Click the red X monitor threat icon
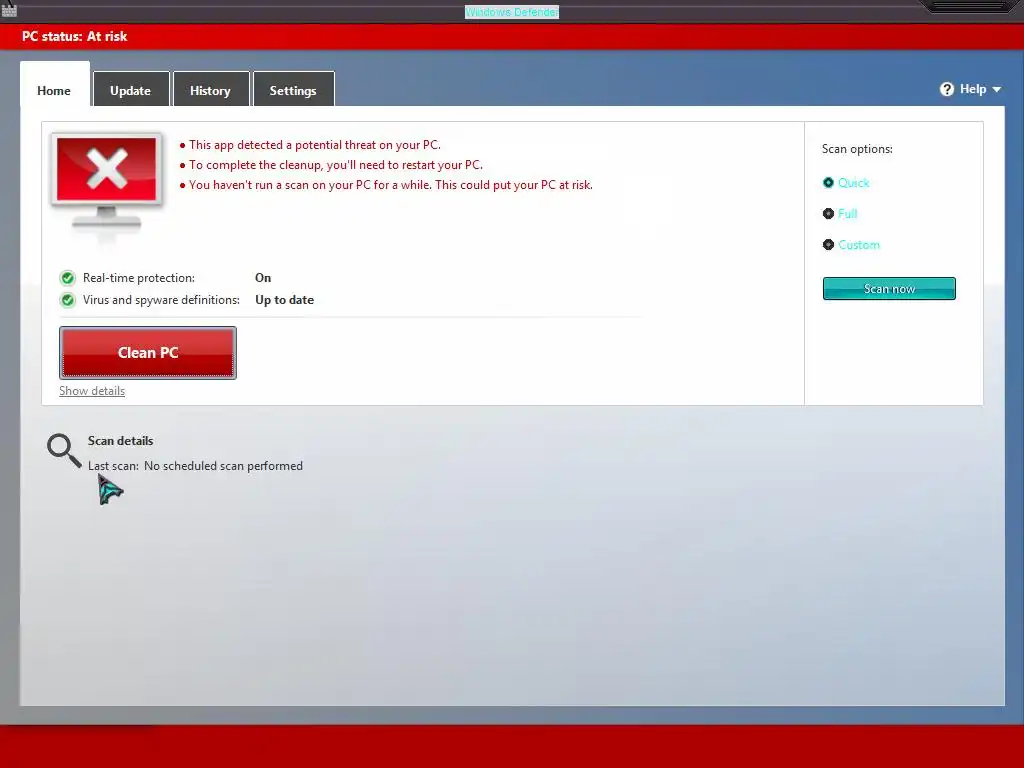Viewport: 1024px width, 768px height. coord(106,183)
